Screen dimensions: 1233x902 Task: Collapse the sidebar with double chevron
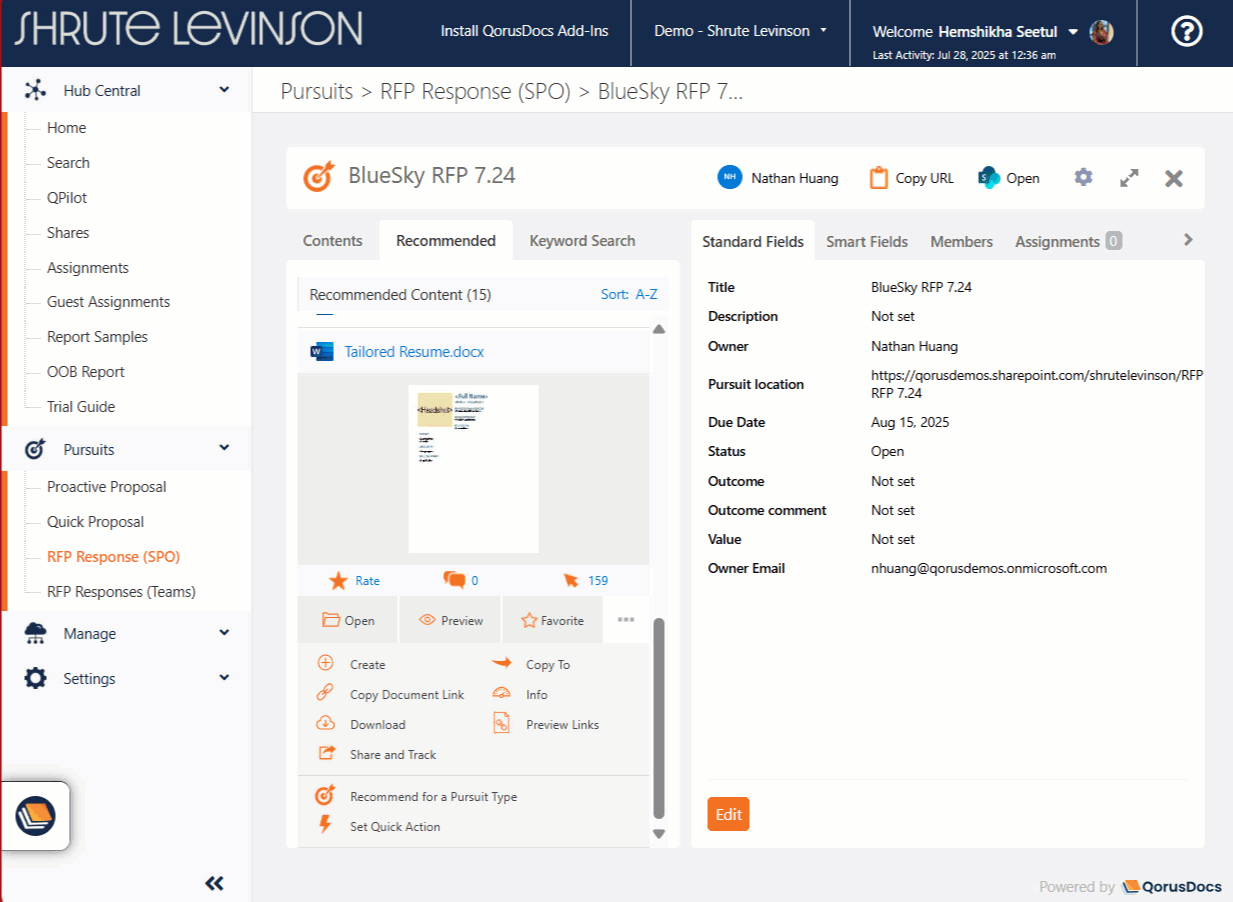(x=214, y=883)
